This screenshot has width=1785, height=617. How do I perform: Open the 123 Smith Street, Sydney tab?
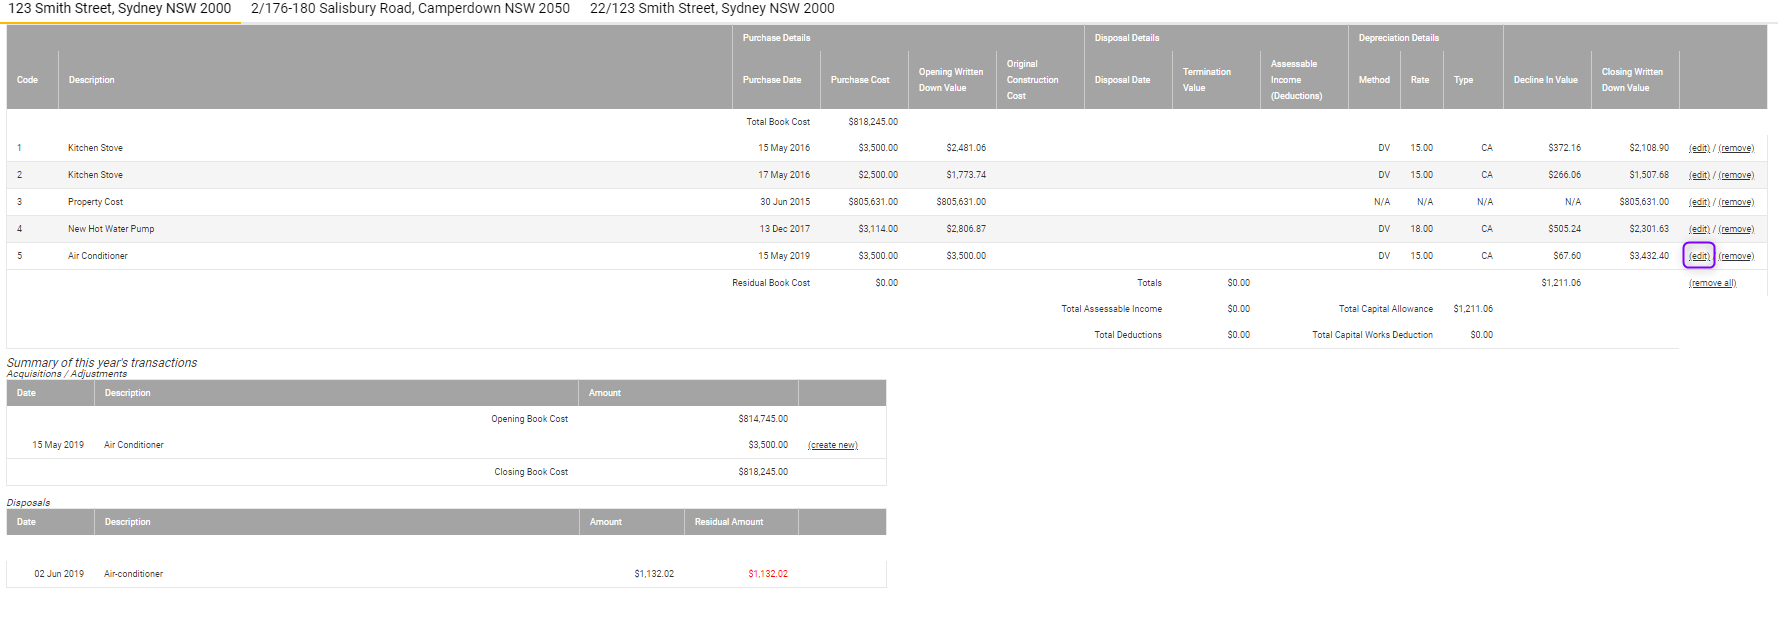pyautogui.click(x=120, y=9)
